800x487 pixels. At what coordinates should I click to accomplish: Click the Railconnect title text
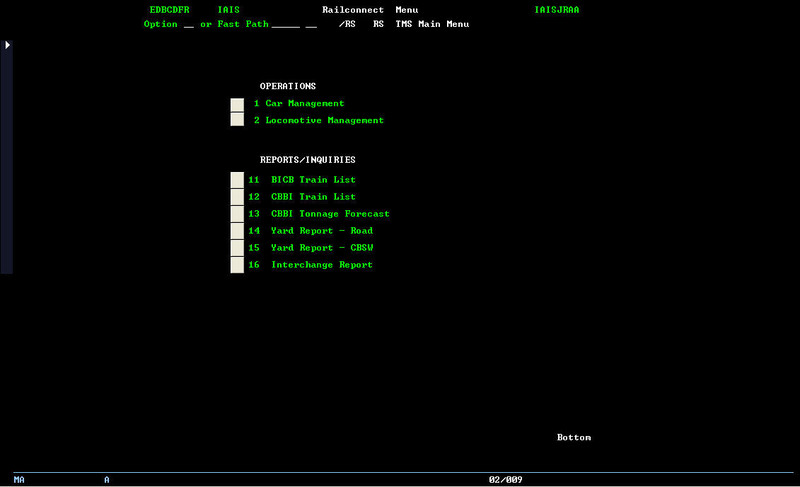[x=353, y=10]
